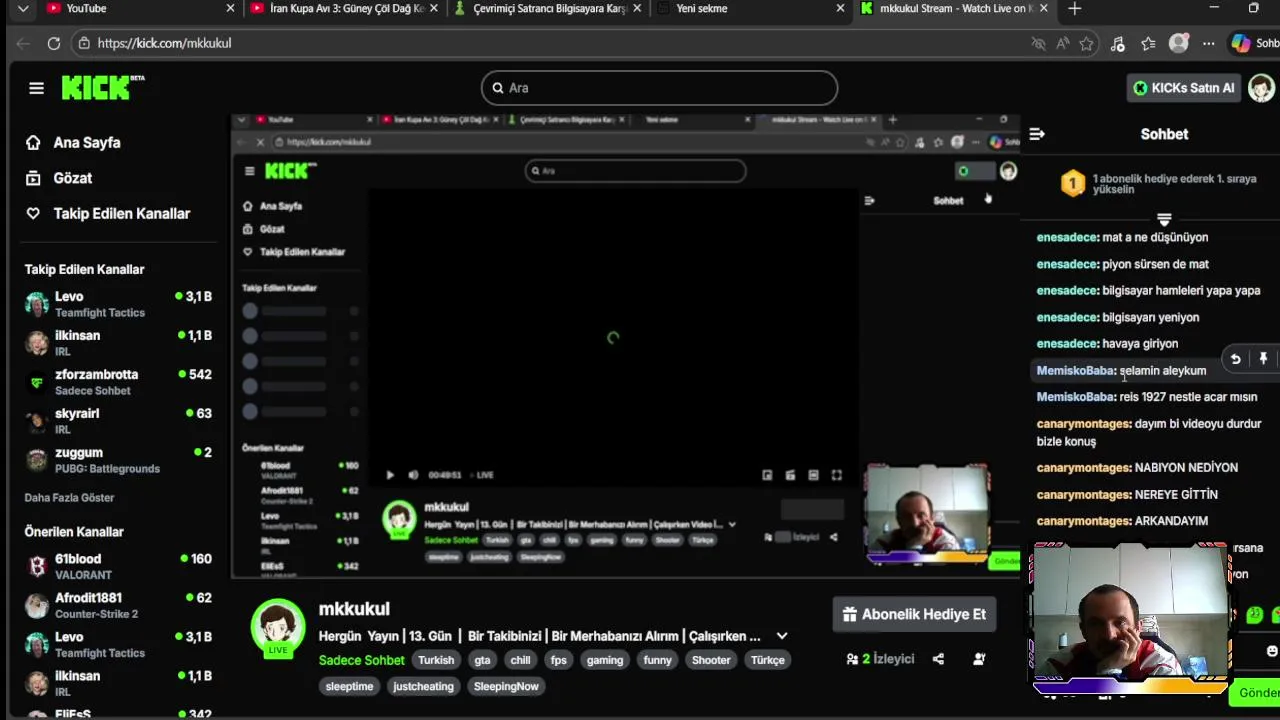
Task: Open a new browser tab with plus
Action: [1074, 9]
